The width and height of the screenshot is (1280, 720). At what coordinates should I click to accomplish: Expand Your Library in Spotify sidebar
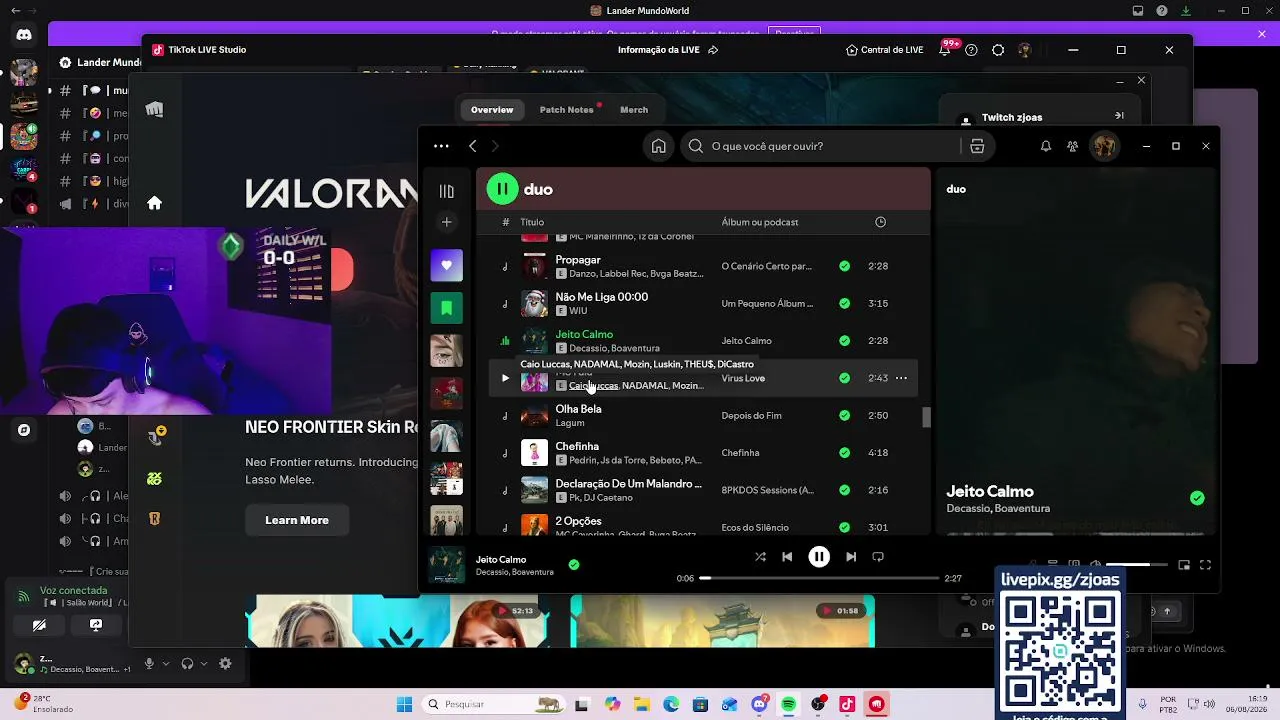pyautogui.click(x=446, y=191)
